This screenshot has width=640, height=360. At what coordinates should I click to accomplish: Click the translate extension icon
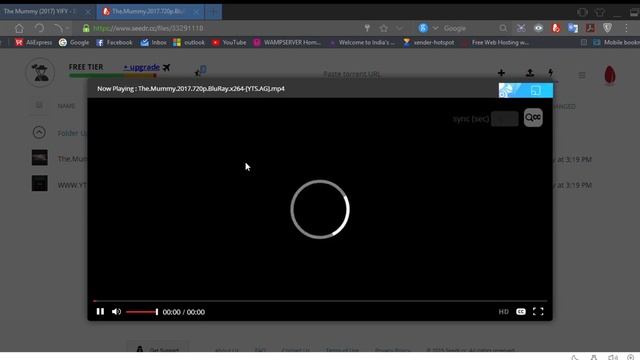coord(573,28)
